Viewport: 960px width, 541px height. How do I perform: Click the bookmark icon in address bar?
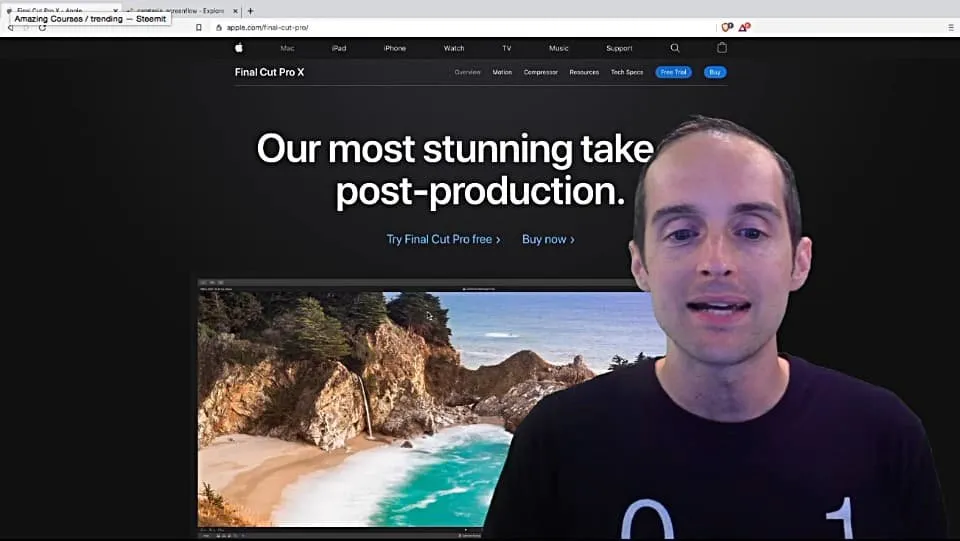pyautogui.click(x=198, y=28)
